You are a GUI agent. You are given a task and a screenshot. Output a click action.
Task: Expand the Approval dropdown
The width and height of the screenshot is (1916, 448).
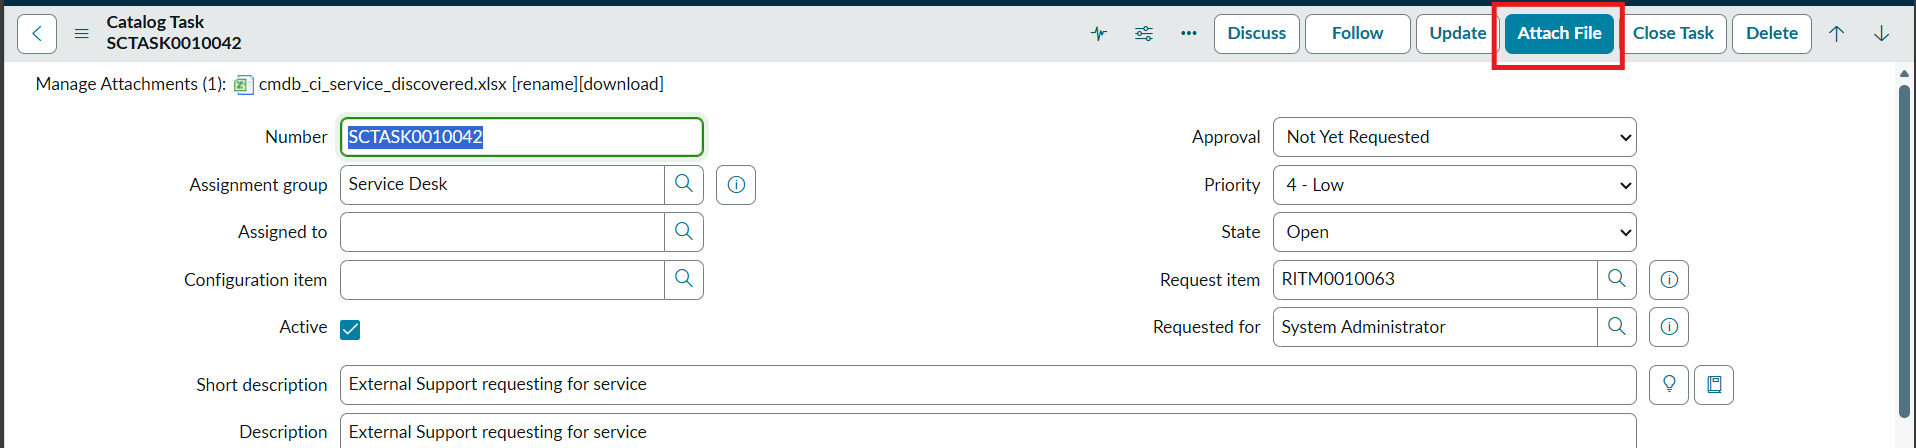(1454, 137)
